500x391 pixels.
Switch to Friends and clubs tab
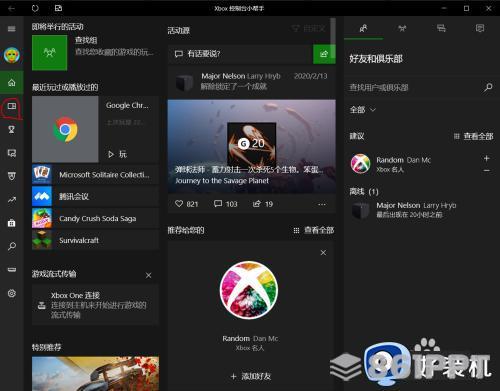[x=363, y=28]
